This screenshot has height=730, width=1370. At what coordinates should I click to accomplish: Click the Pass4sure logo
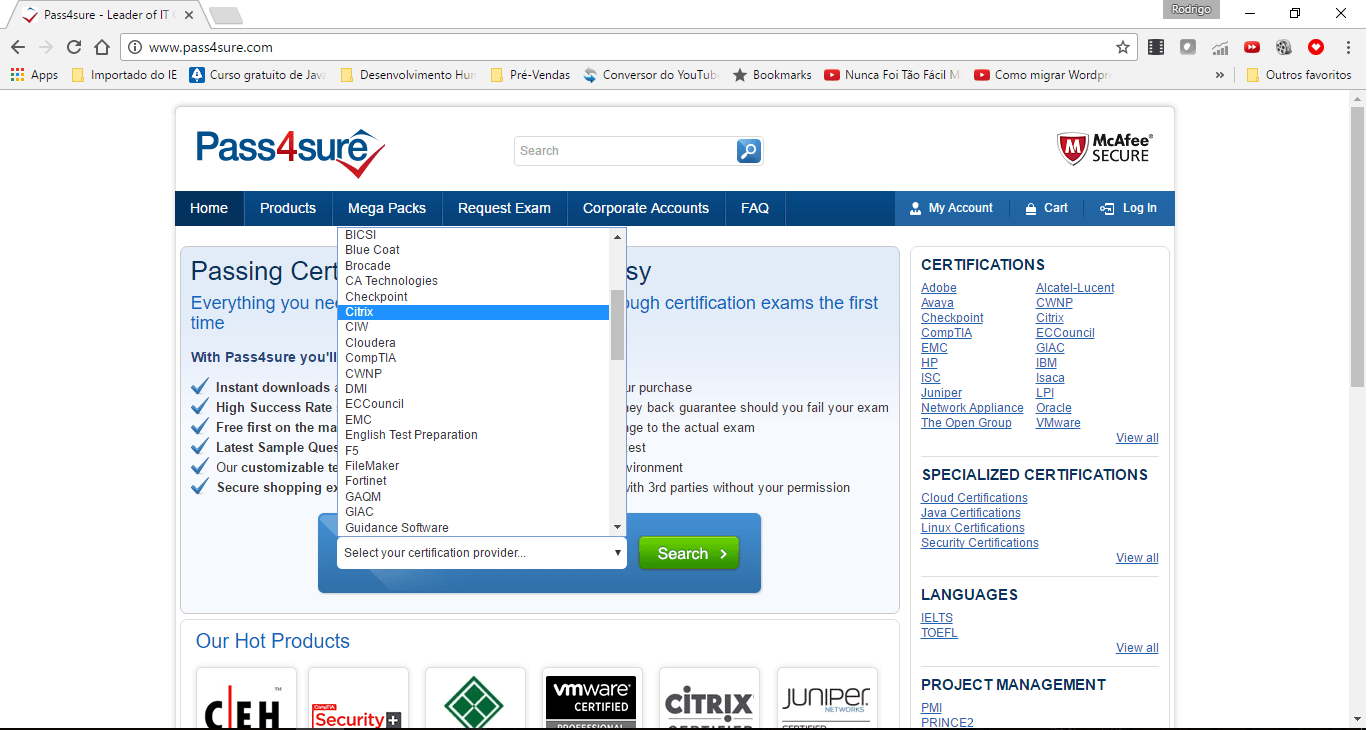point(290,152)
